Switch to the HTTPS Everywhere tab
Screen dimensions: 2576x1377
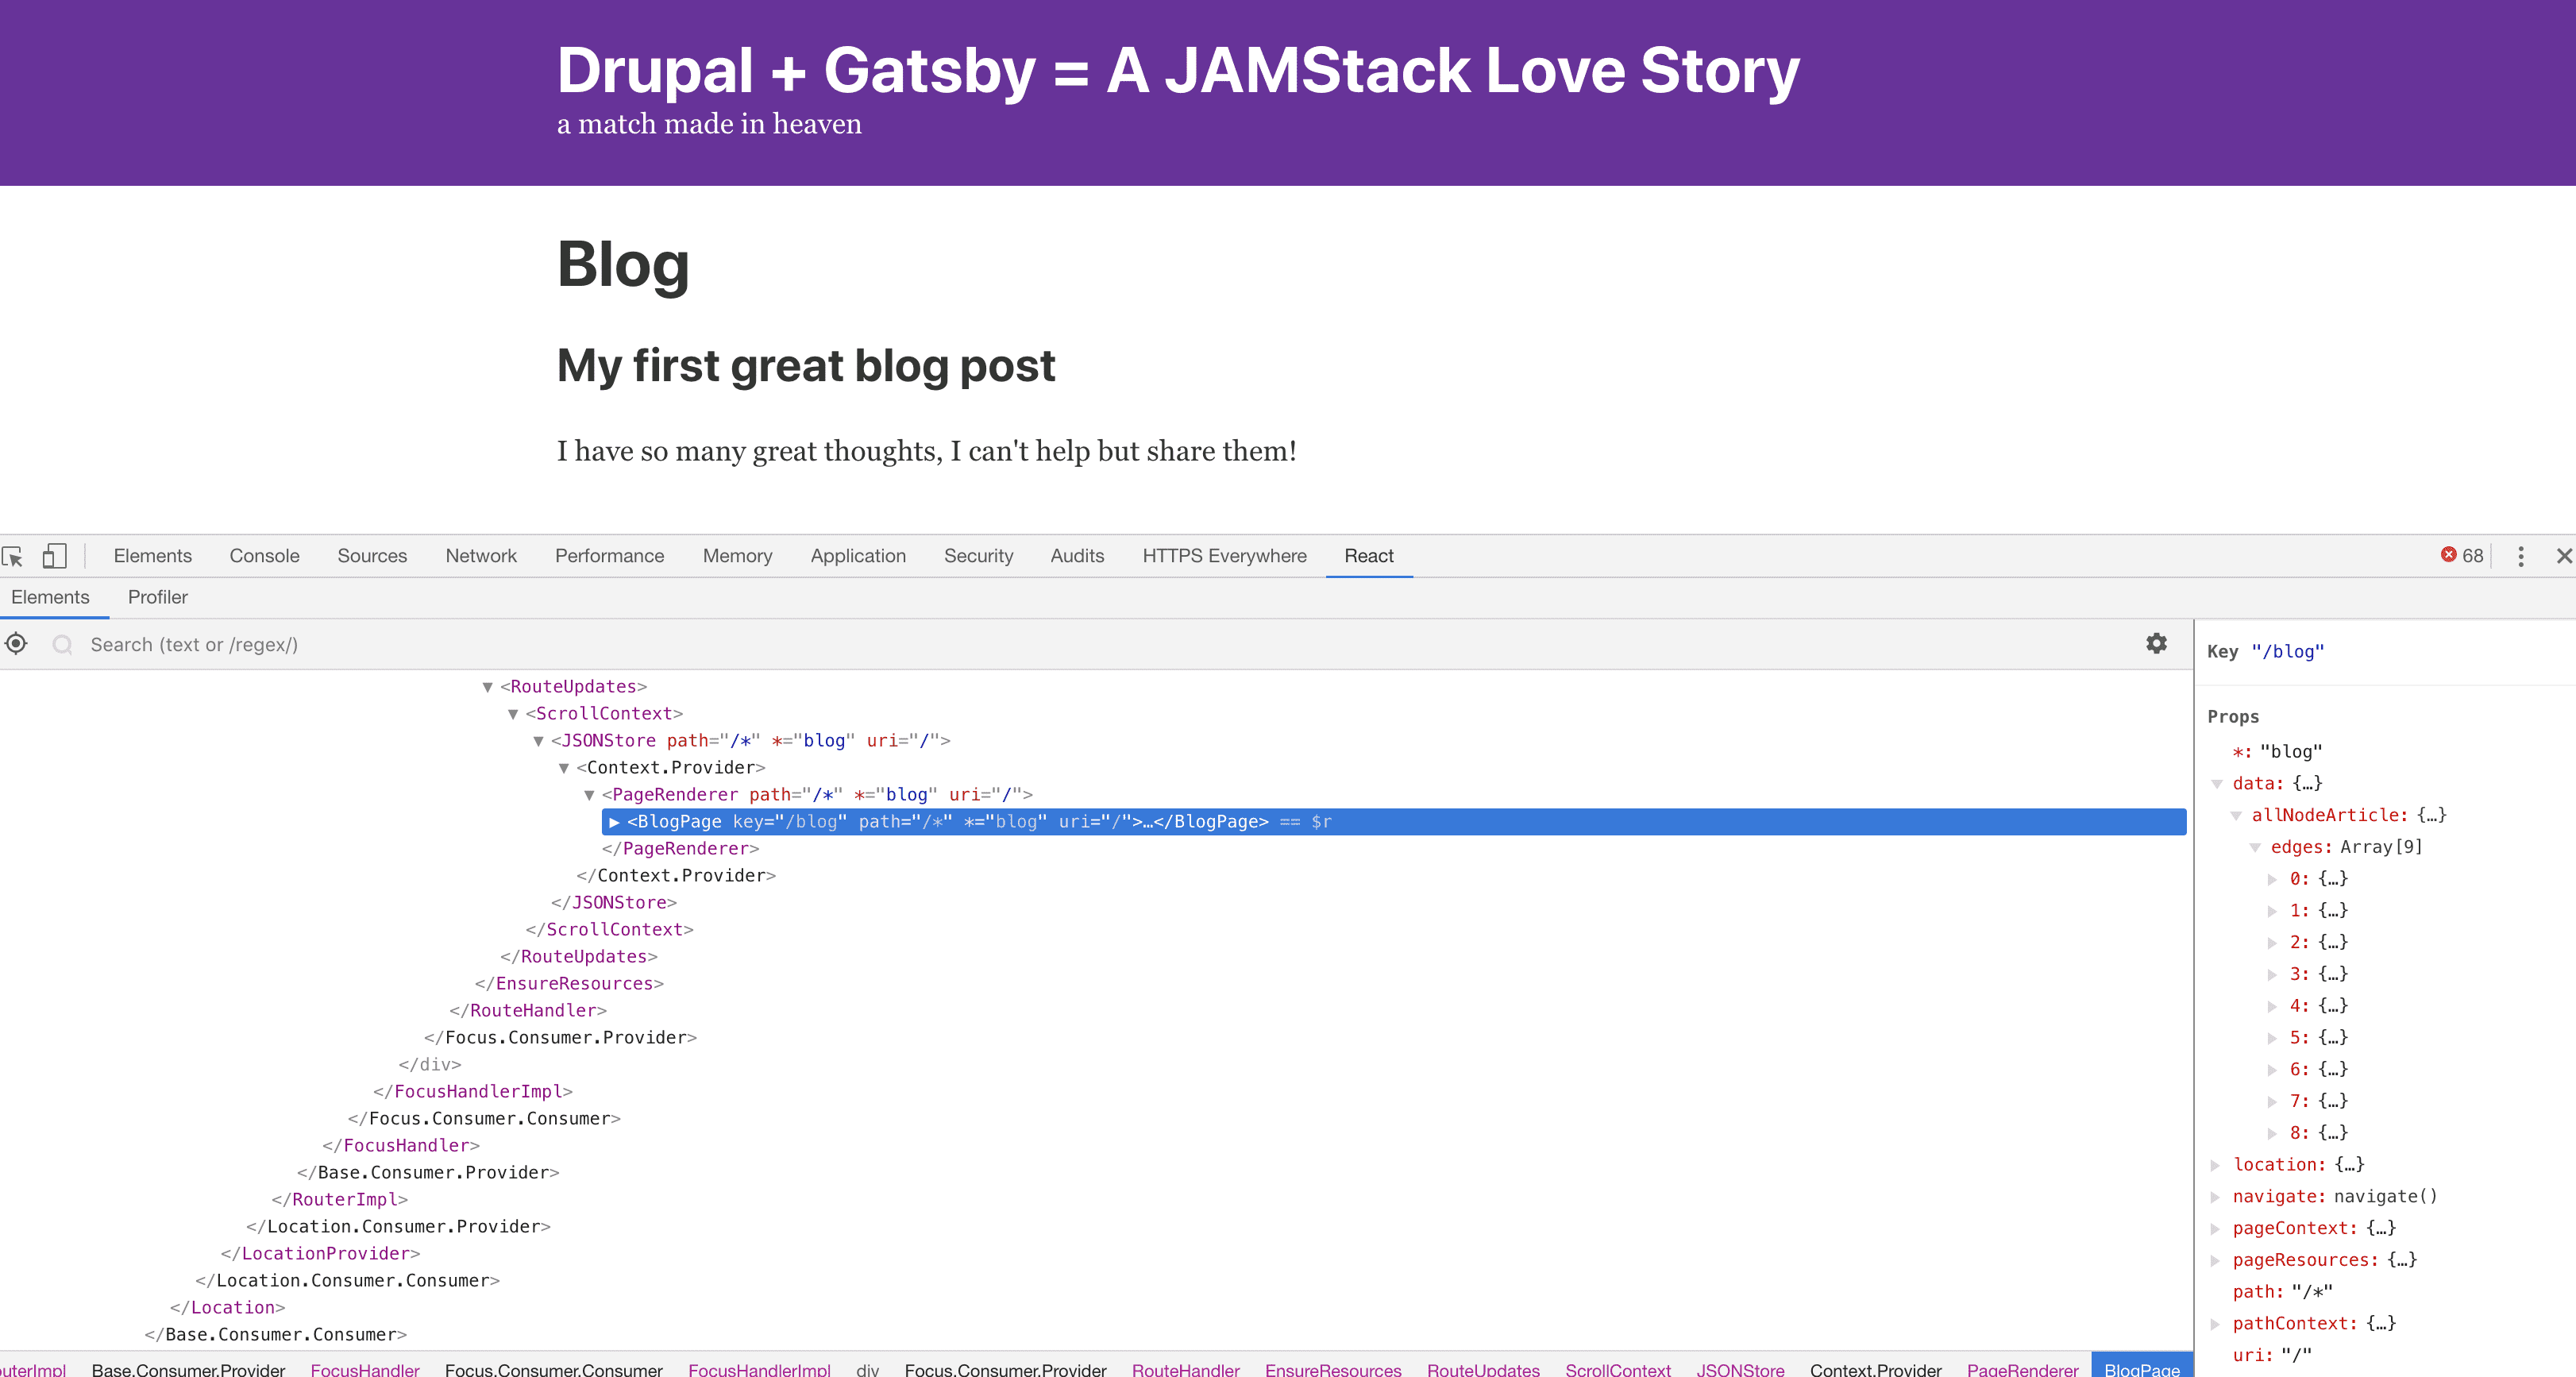[x=1224, y=556]
